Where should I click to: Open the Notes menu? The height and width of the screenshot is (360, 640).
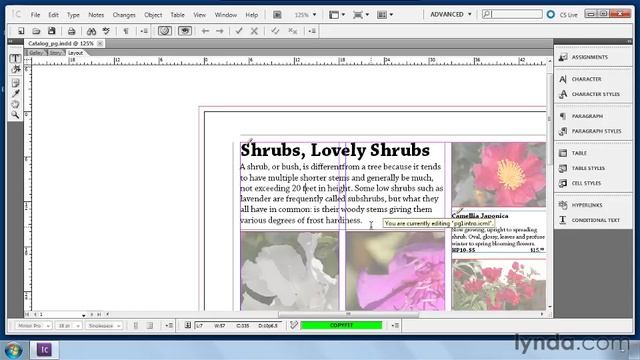click(x=96, y=15)
